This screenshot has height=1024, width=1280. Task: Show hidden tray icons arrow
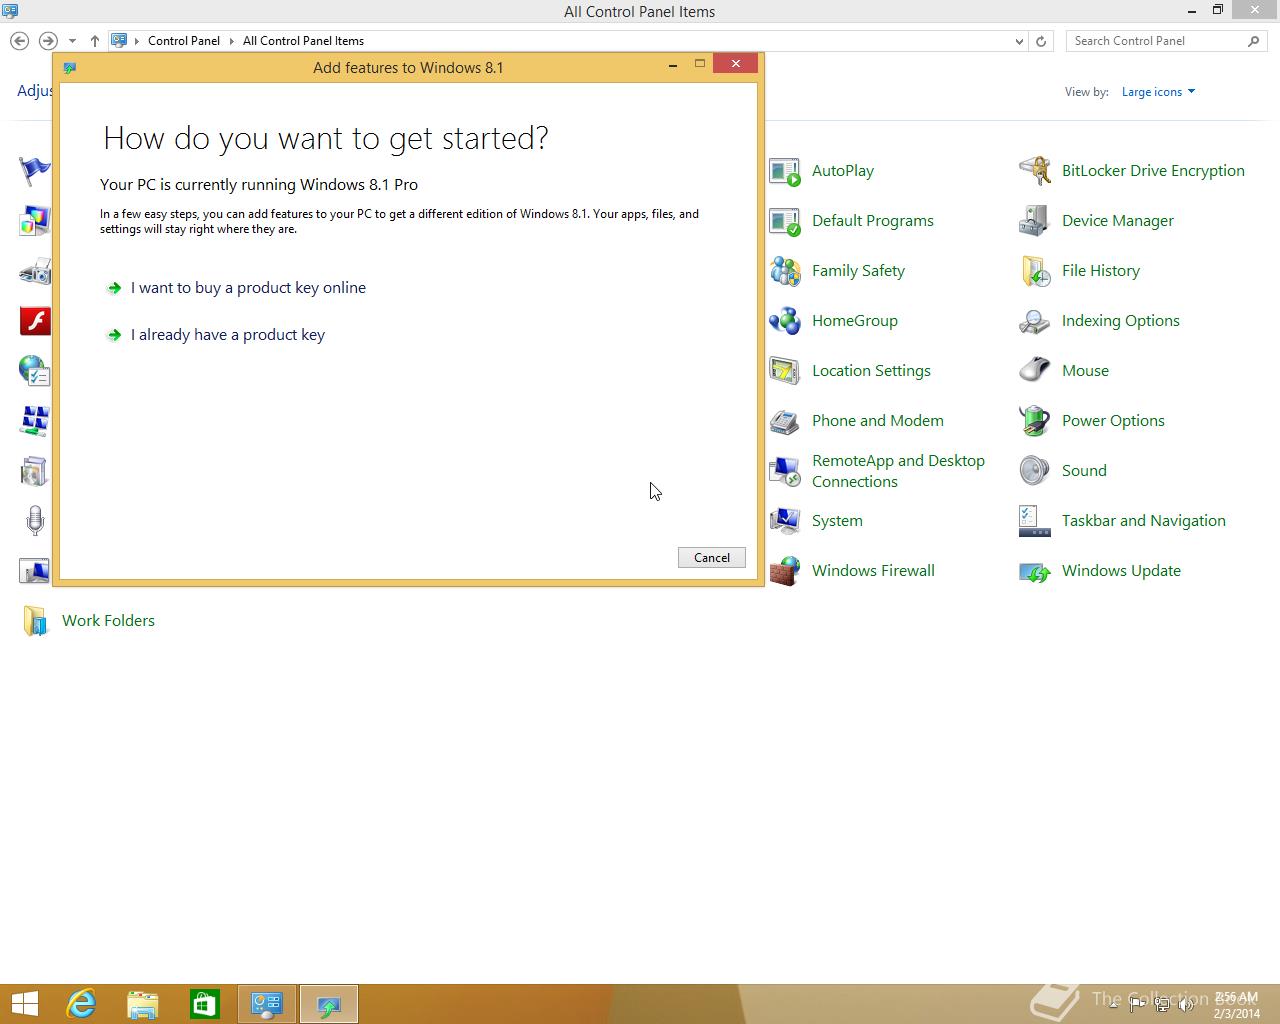click(x=1116, y=1005)
